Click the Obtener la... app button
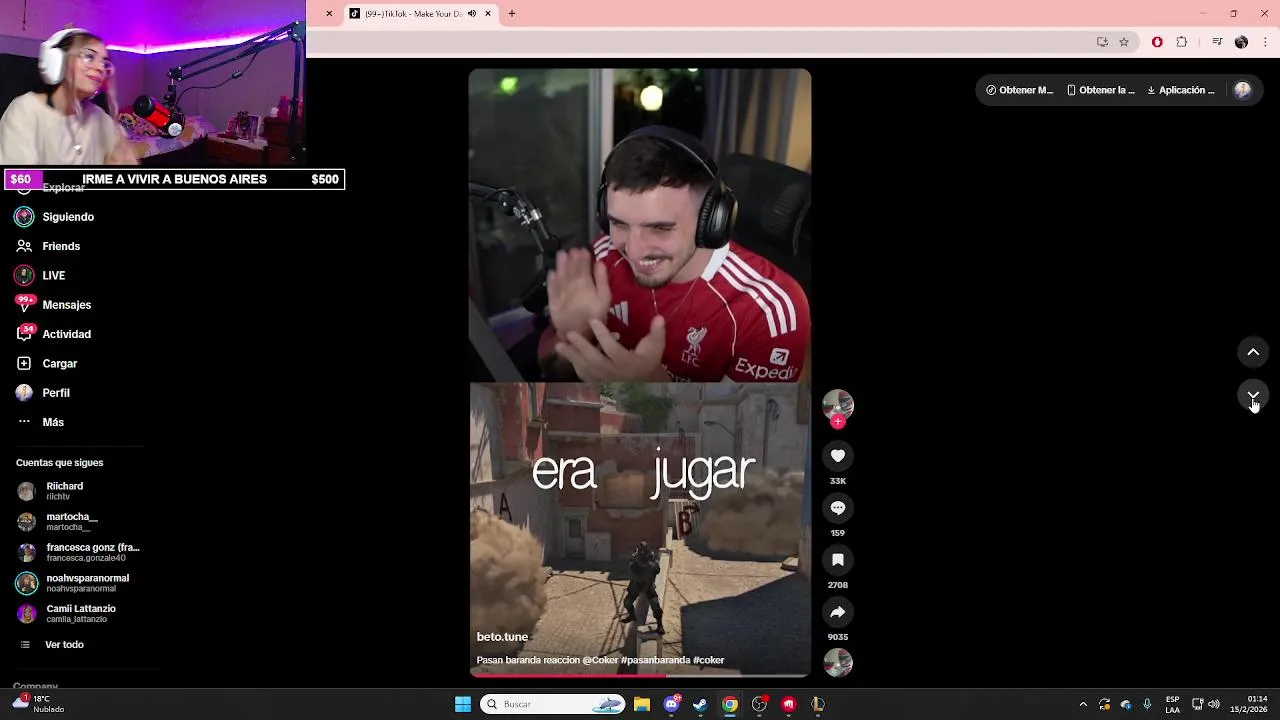Image resolution: width=1280 pixels, height=720 pixels. [1100, 90]
